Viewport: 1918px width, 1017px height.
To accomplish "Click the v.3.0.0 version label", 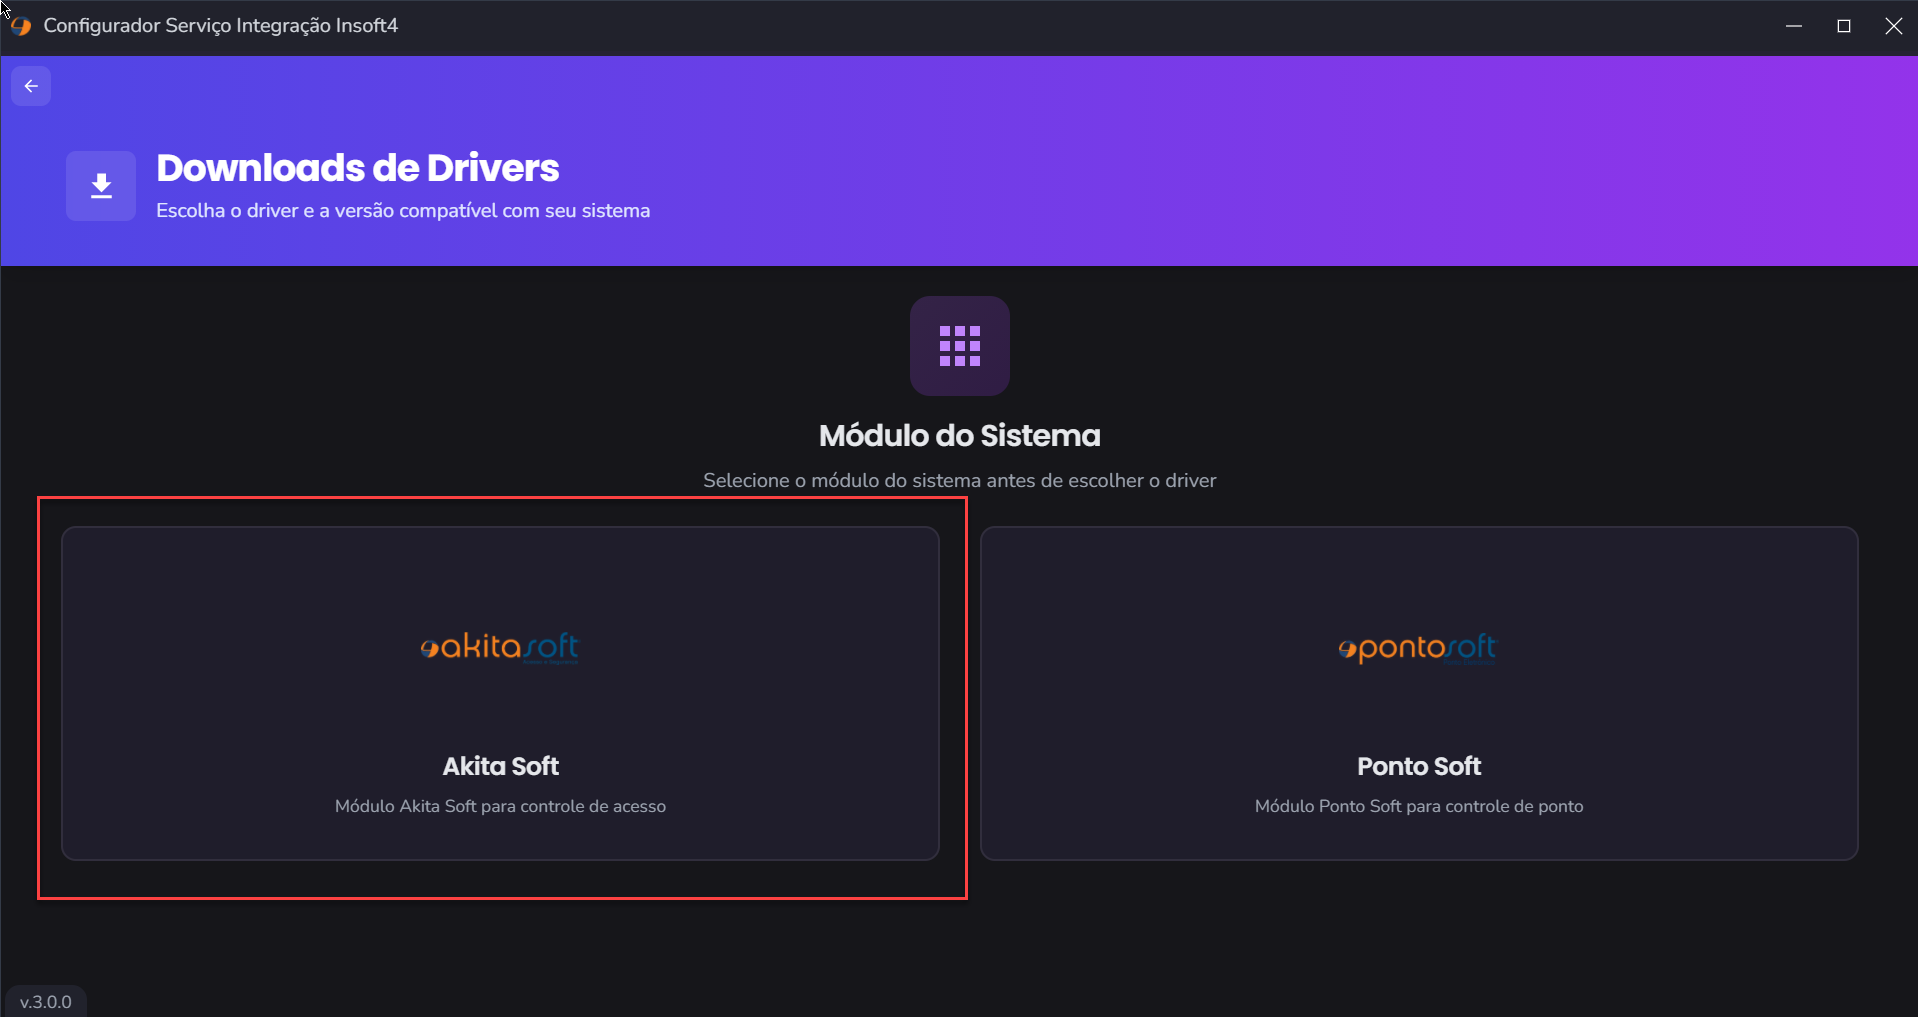I will click(x=46, y=1002).
